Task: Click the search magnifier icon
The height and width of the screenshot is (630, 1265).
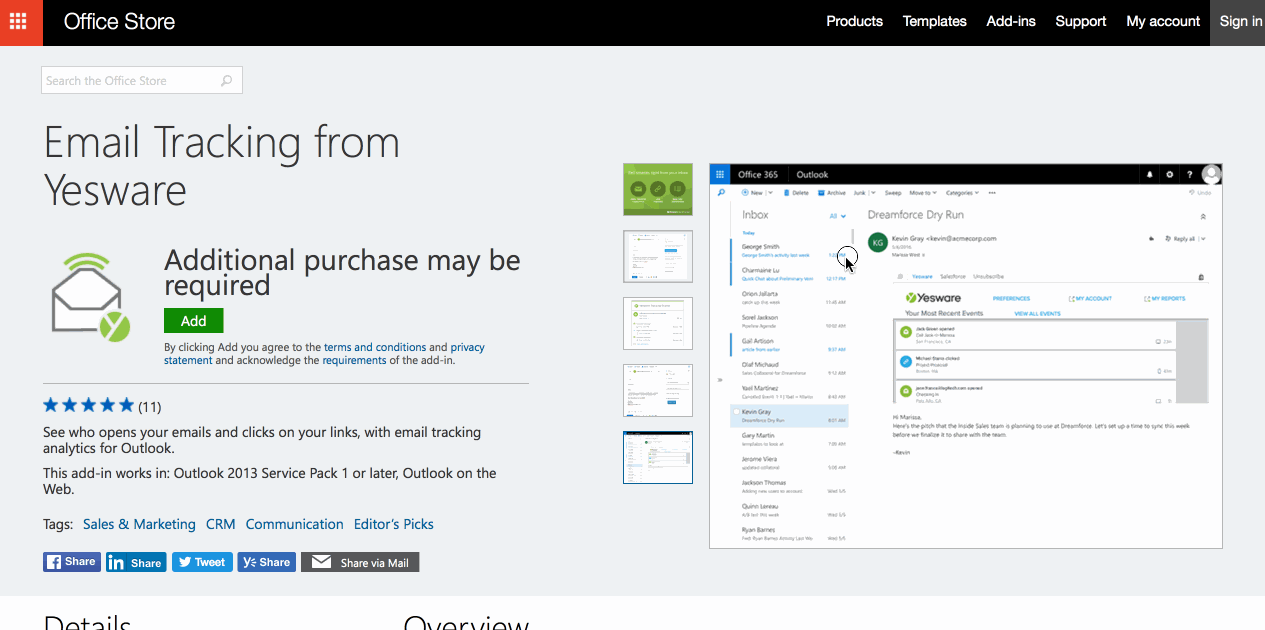Action: click(x=226, y=81)
